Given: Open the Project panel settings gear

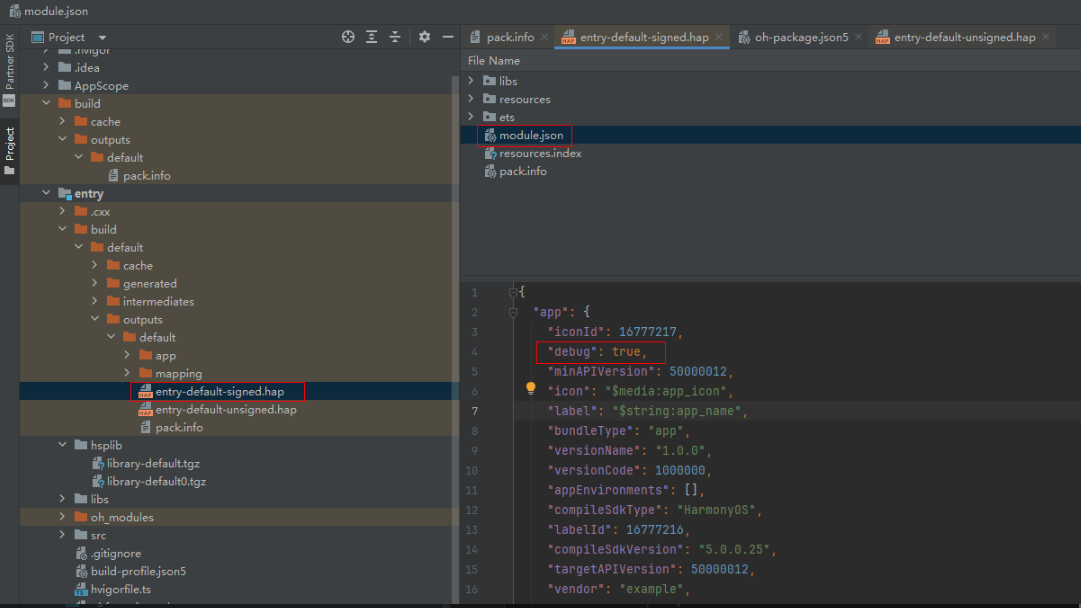Looking at the screenshot, I should click(424, 37).
